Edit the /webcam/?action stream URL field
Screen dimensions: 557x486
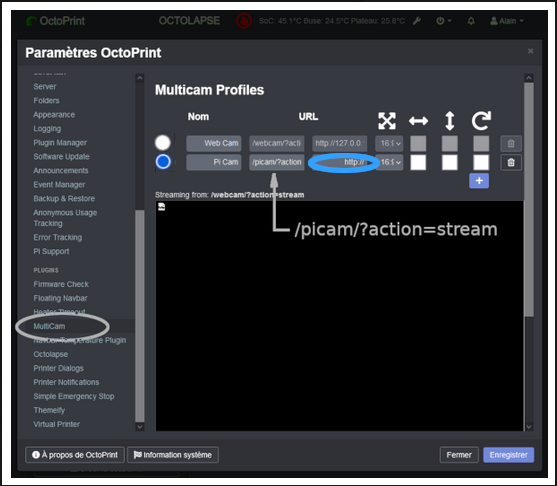pyautogui.click(x=276, y=143)
